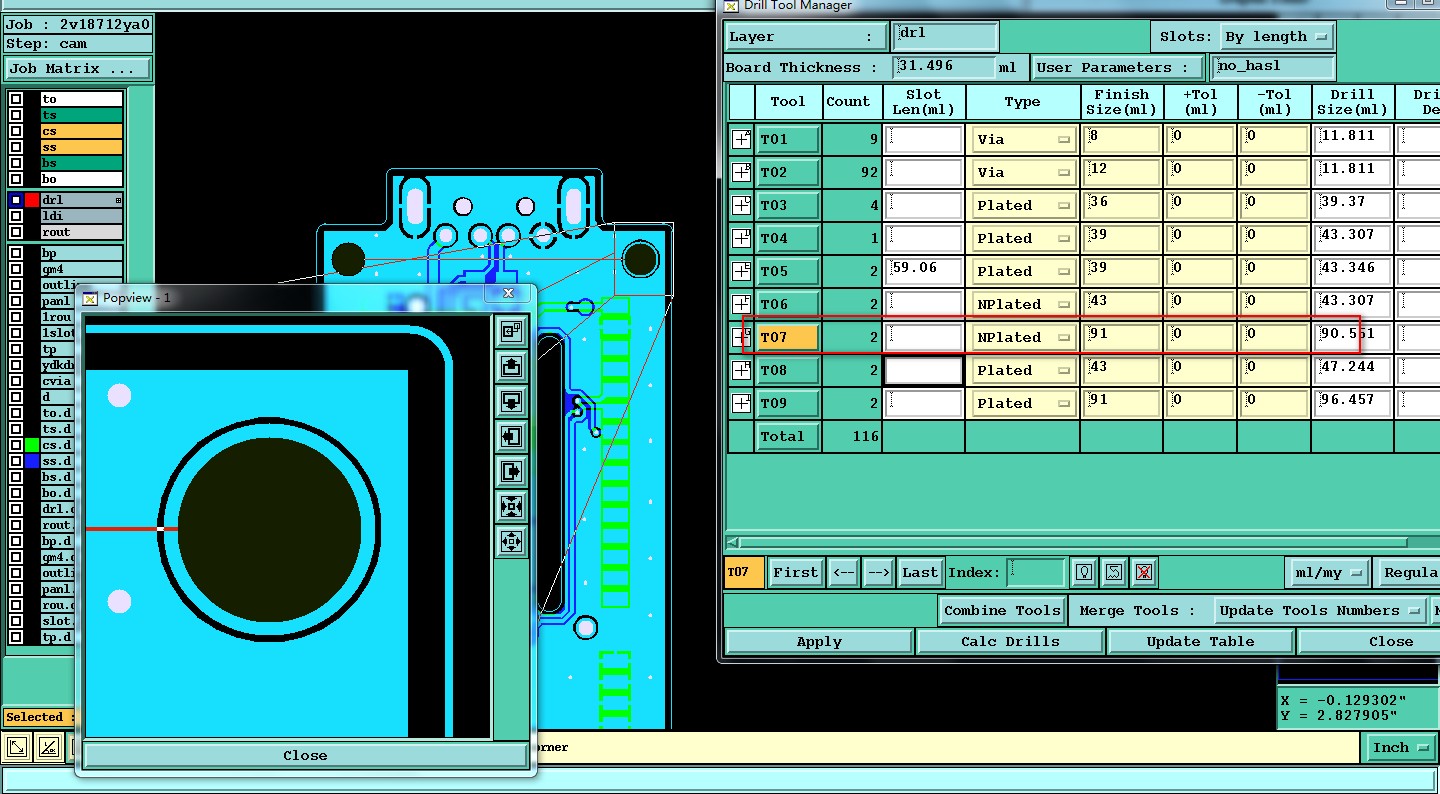Click the pan up icon in Popview
The height and width of the screenshot is (794, 1440).
click(511, 366)
